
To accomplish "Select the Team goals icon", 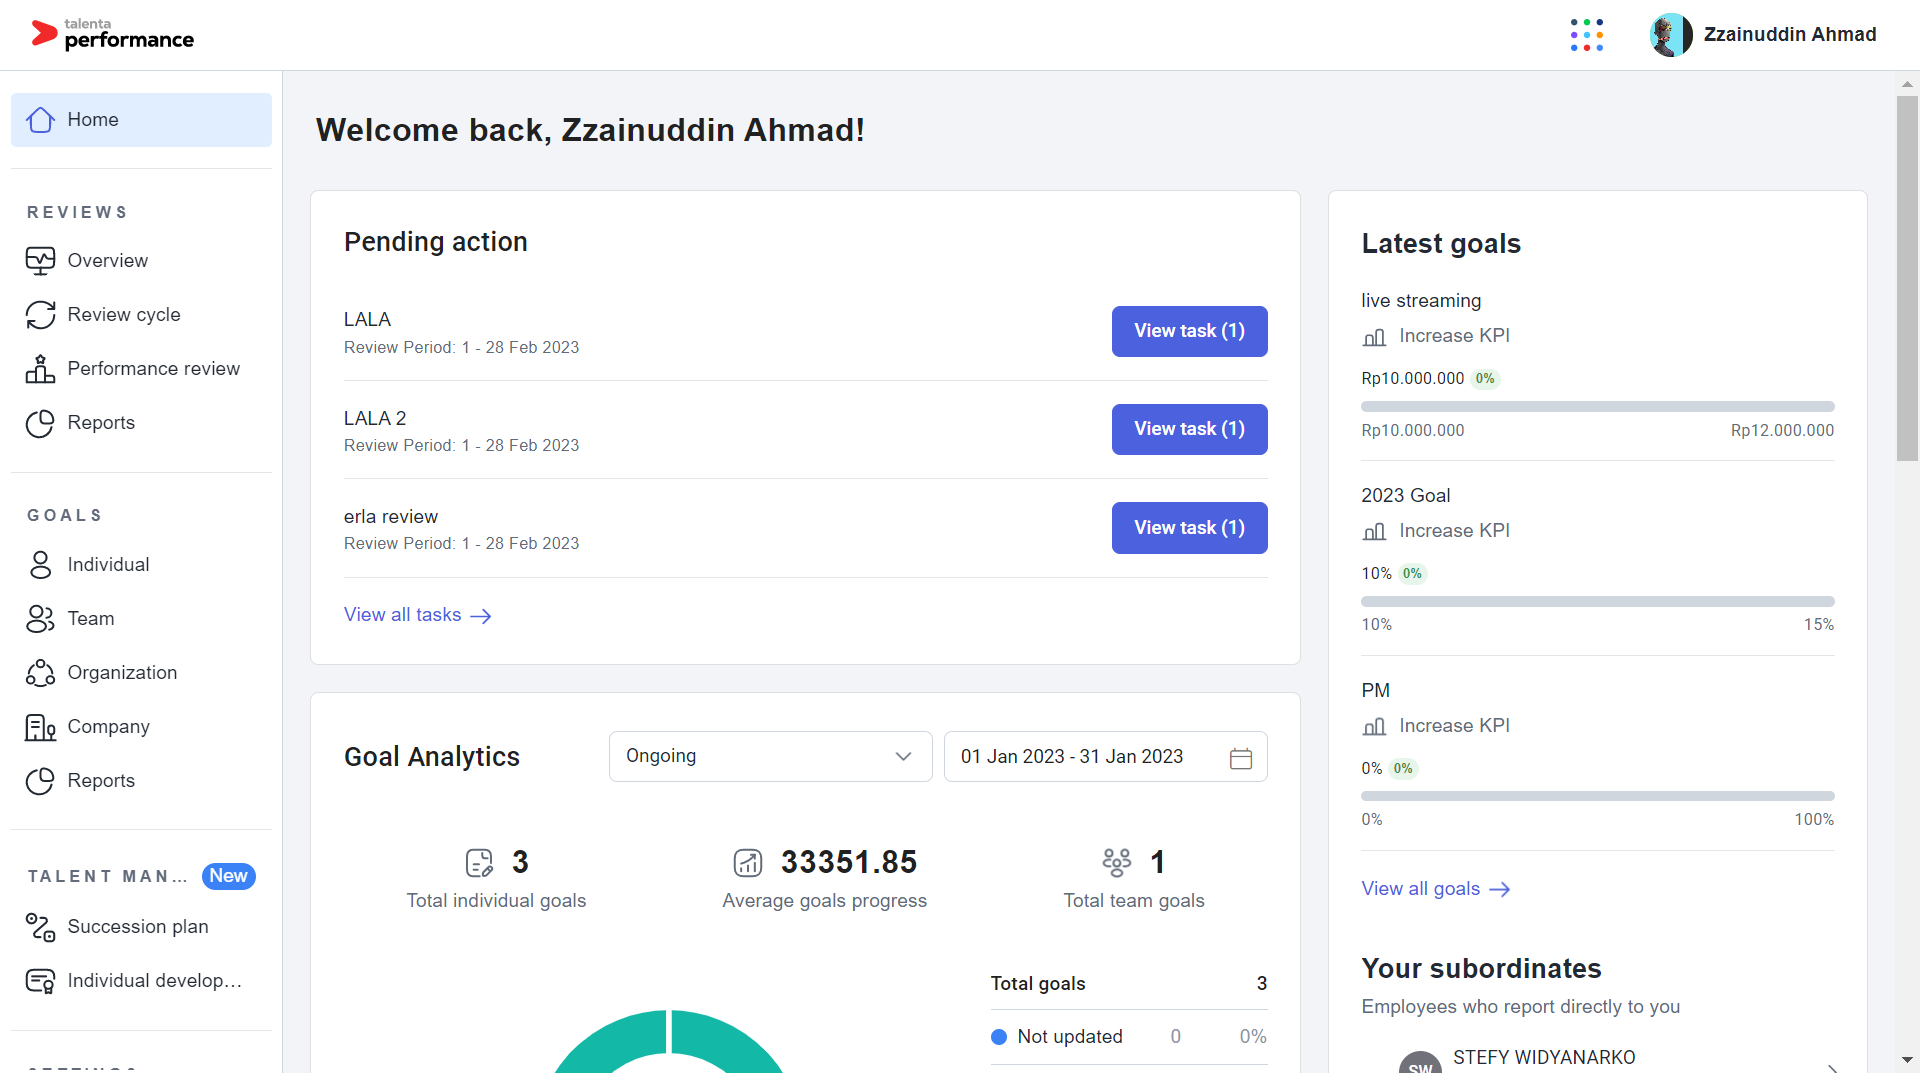I will coord(40,618).
